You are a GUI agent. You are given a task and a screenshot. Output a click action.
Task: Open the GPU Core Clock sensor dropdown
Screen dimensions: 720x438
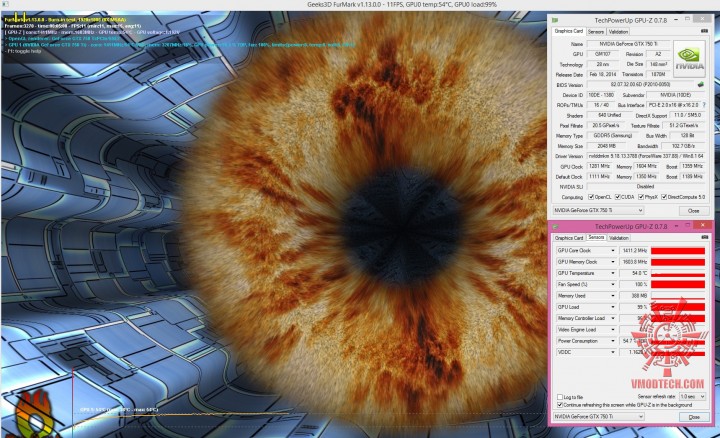click(x=613, y=251)
